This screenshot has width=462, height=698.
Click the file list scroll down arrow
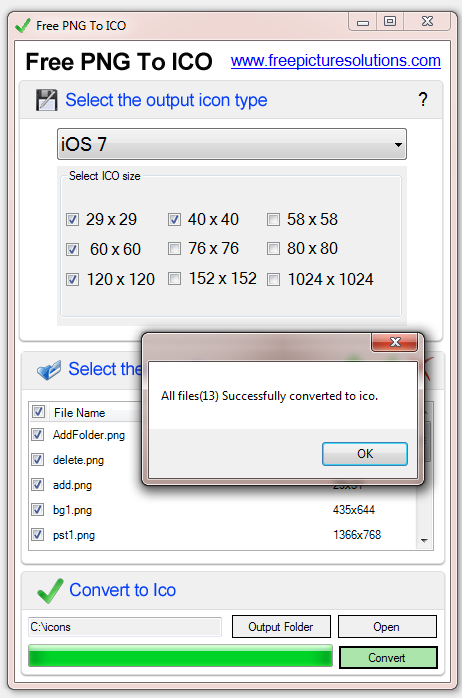pos(424,540)
